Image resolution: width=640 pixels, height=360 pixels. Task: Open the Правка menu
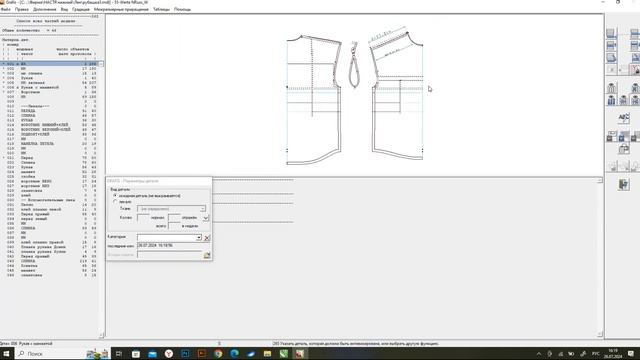[x=22, y=9]
